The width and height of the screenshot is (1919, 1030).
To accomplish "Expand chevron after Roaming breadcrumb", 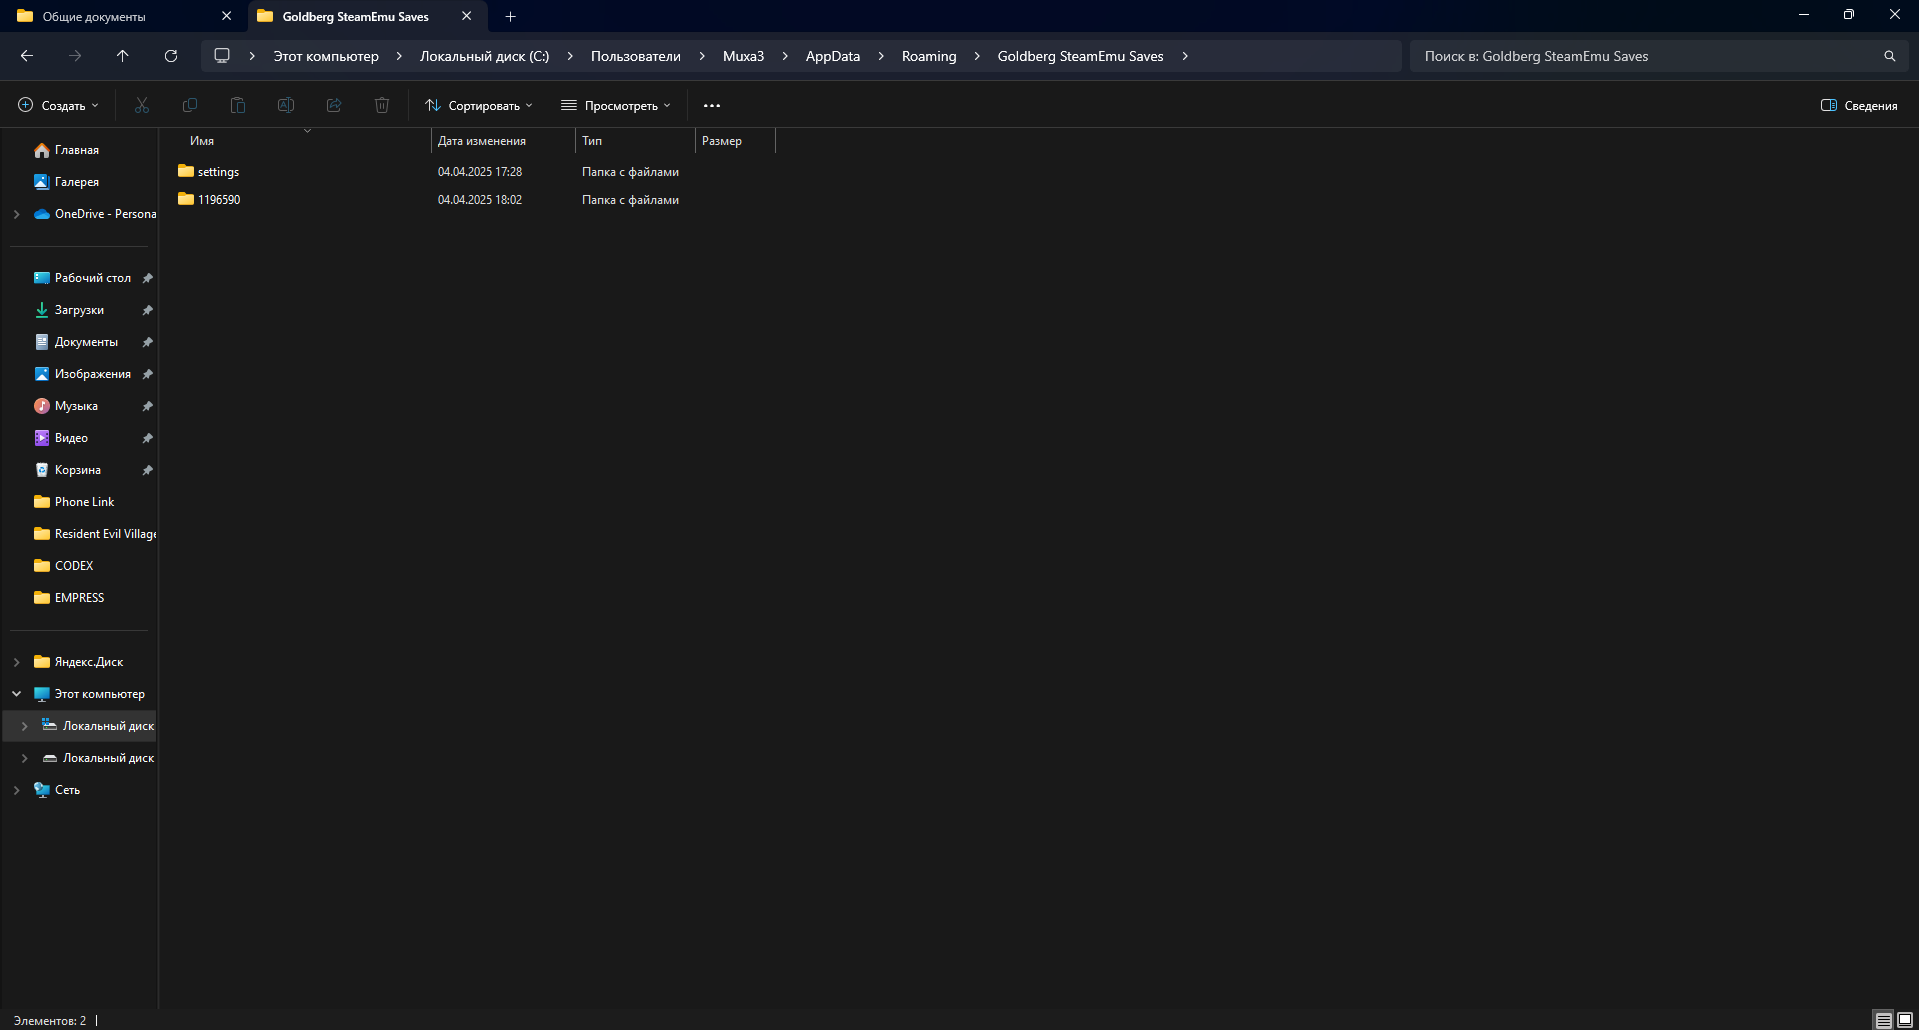I will [977, 56].
